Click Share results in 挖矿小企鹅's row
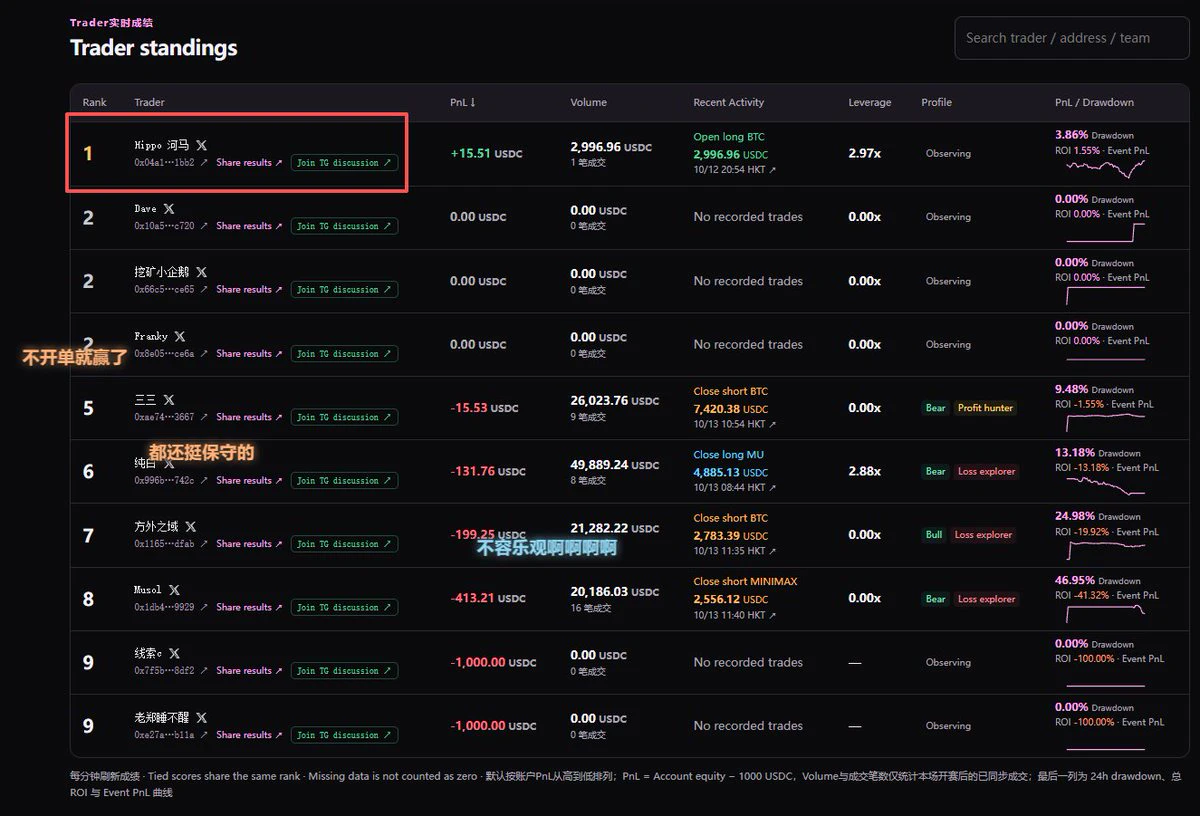This screenshot has height=816, width=1200. tap(249, 290)
